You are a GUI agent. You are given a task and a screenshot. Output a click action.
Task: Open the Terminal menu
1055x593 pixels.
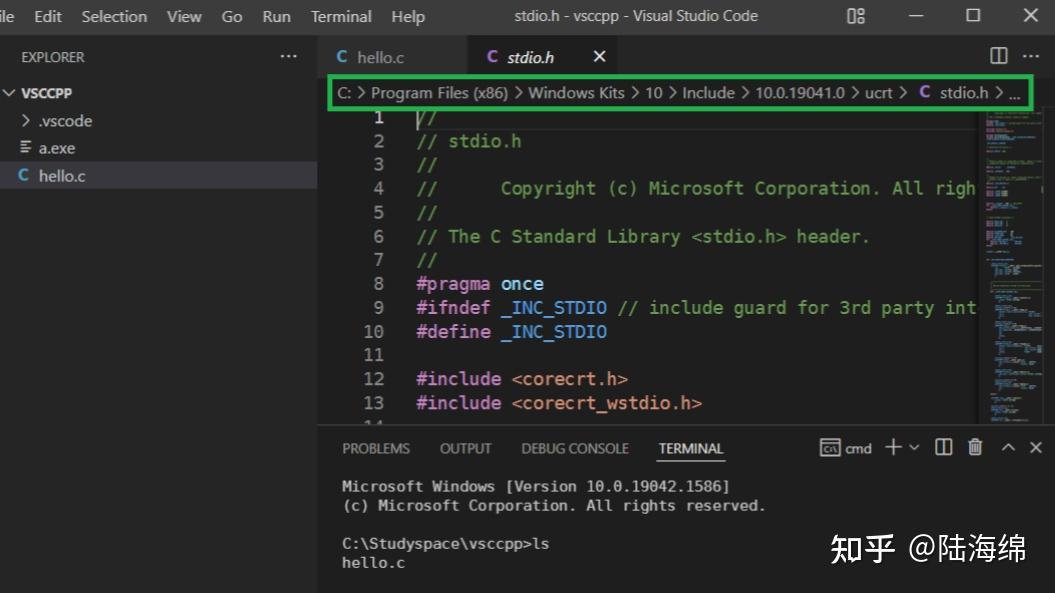point(341,16)
